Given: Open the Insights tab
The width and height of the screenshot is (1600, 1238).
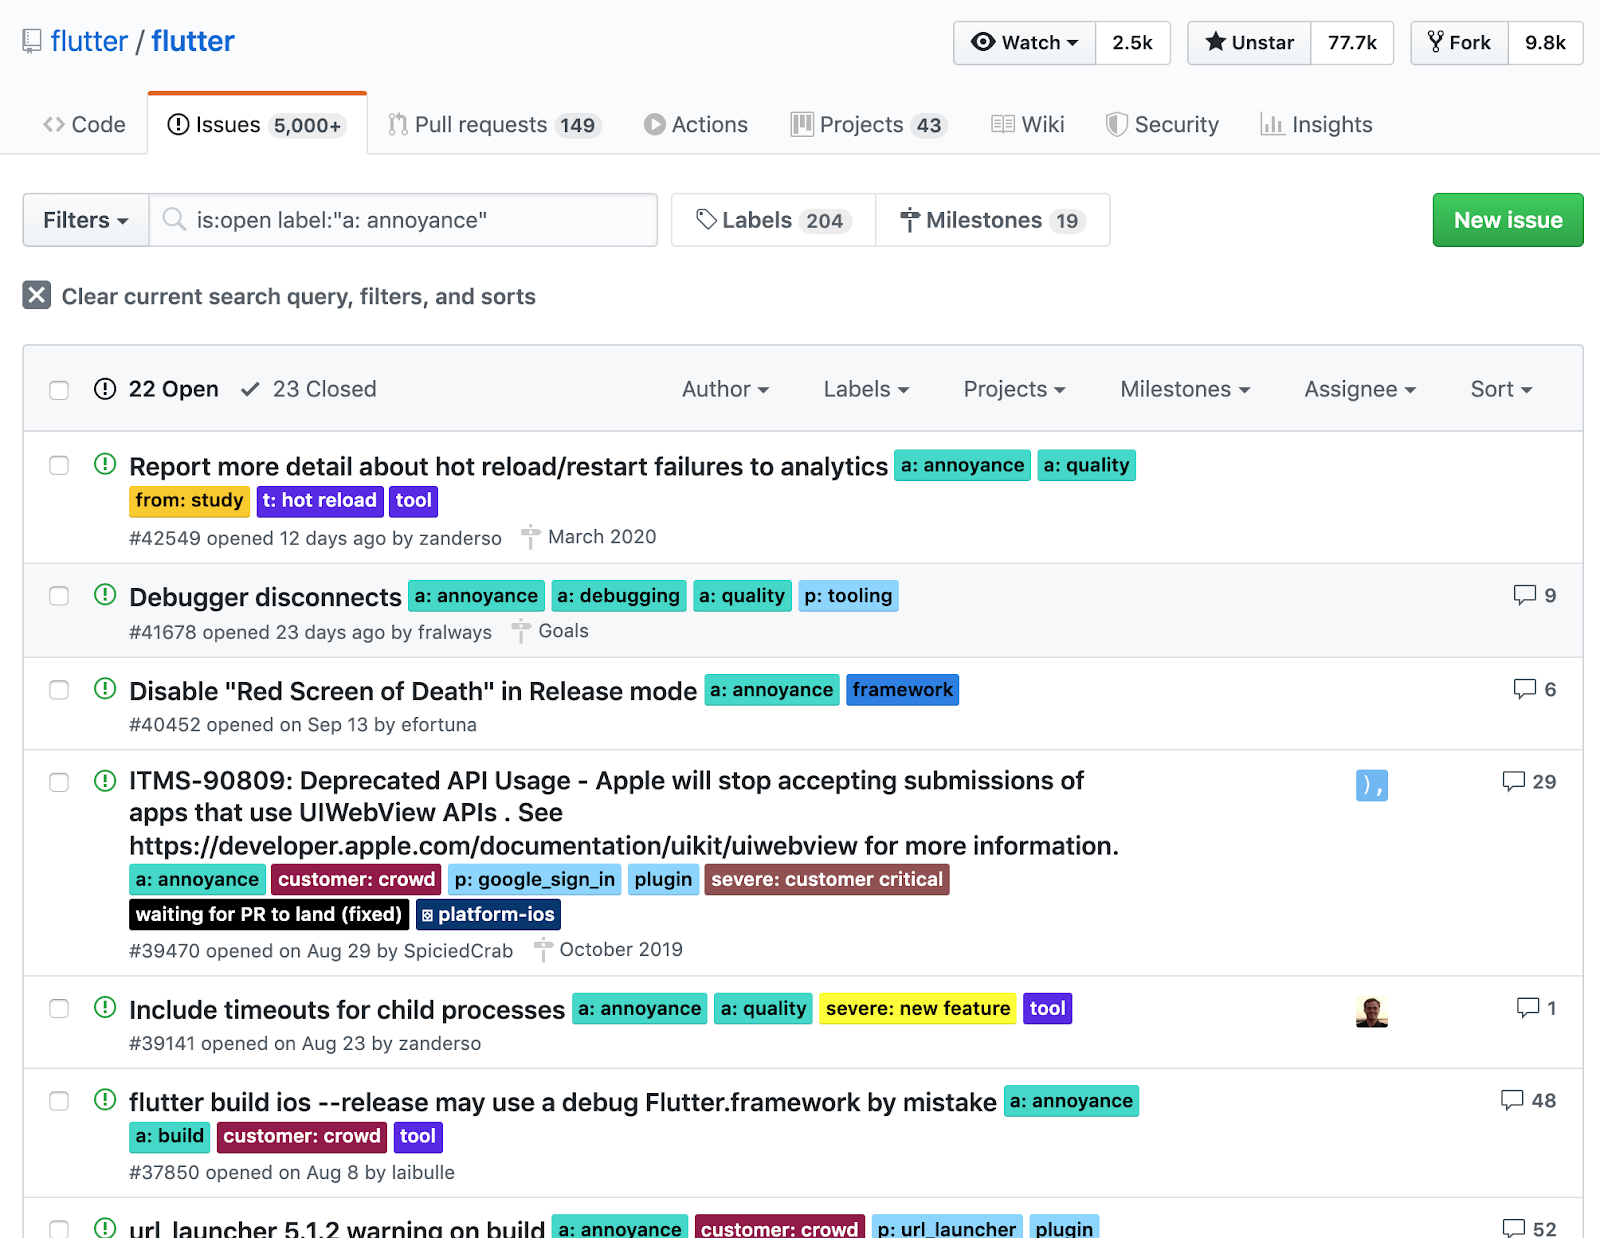Looking at the screenshot, I should (1316, 124).
